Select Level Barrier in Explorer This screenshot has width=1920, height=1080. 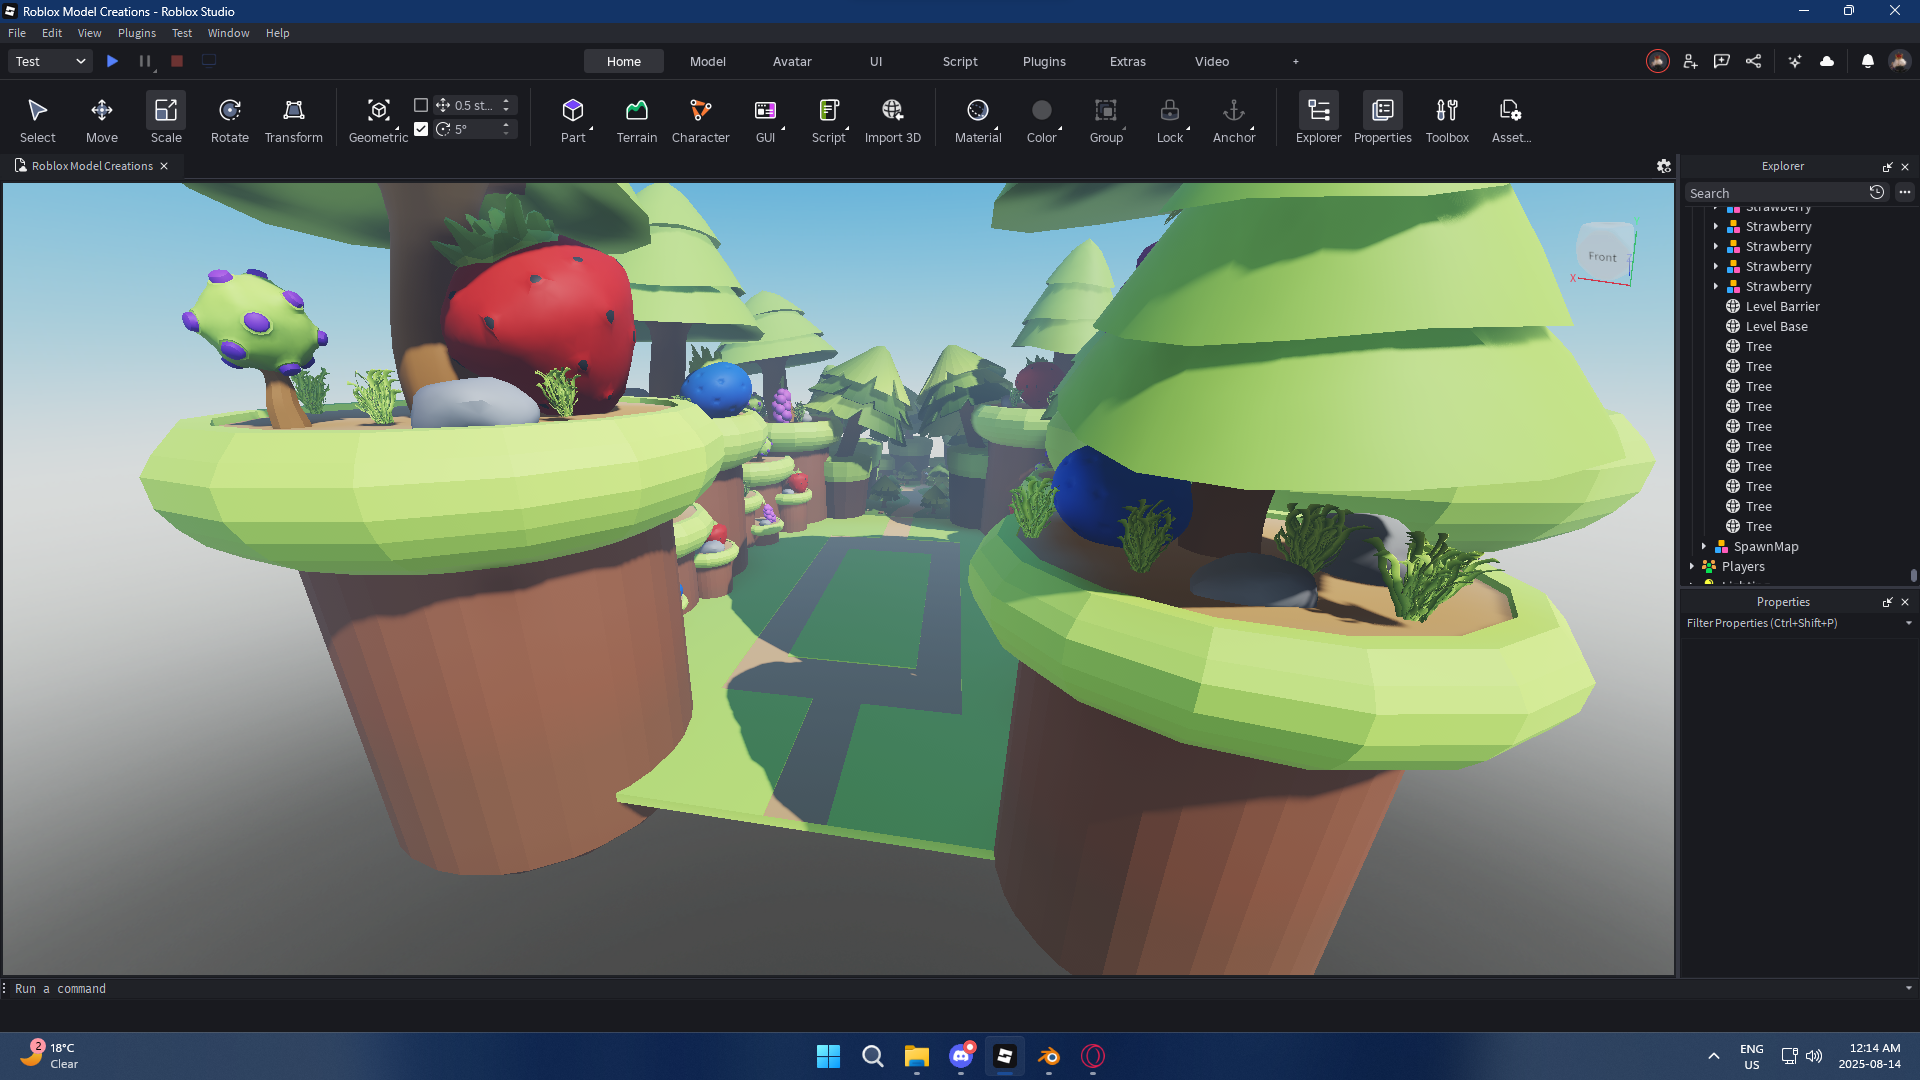[x=1782, y=306]
